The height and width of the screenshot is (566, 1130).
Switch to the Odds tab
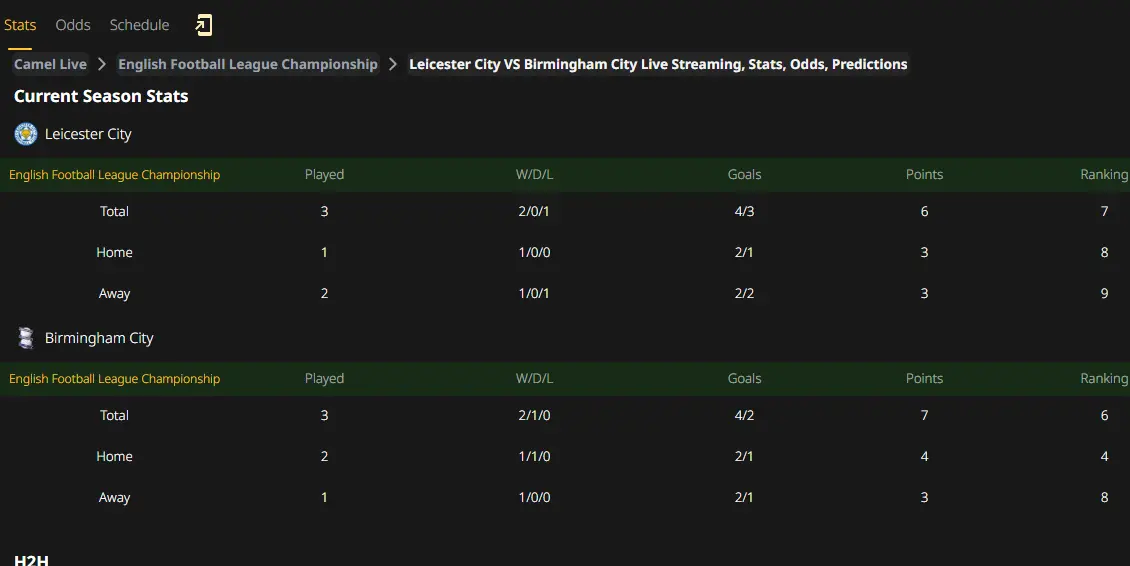pyautogui.click(x=73, y=25)
